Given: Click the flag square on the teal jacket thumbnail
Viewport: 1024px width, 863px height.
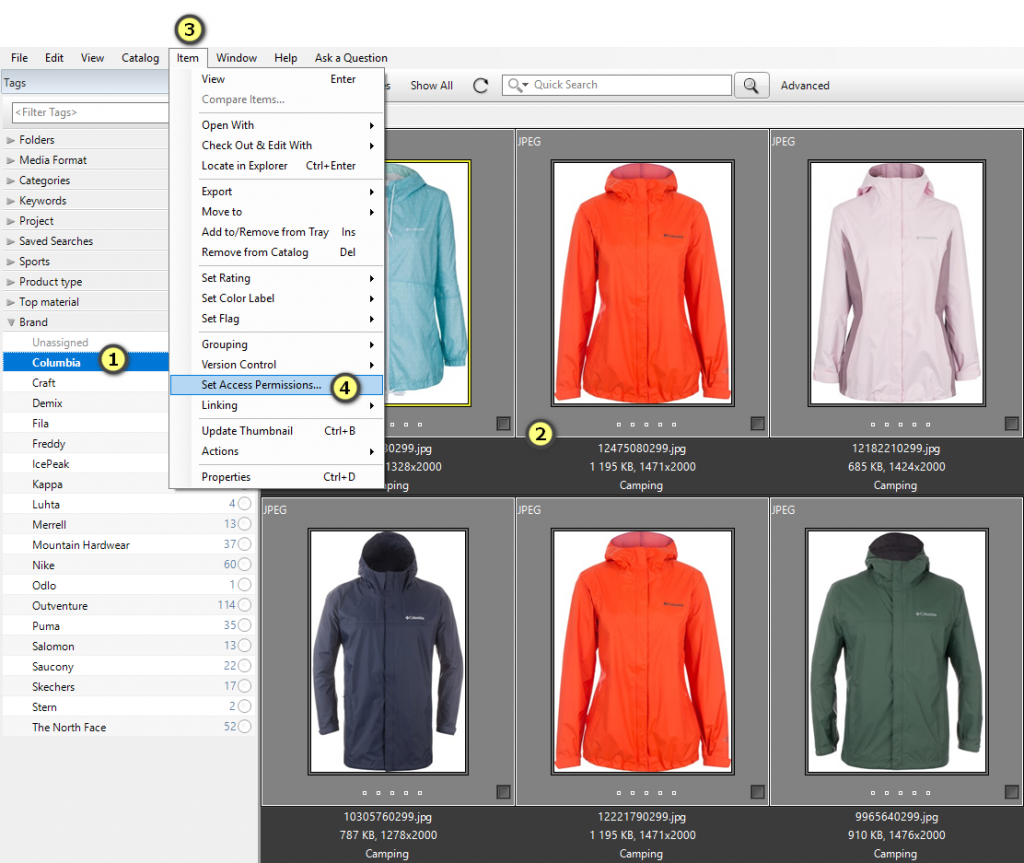Looking at the screenshot, I should pyautogui.click(x=503, y=424).
